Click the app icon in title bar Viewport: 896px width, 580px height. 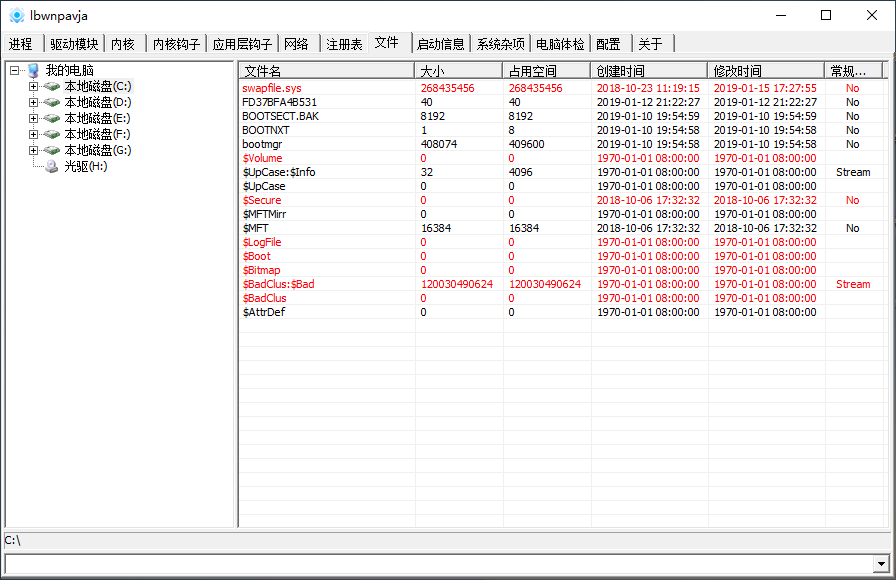pyautogui.click(x=17, y=15)
